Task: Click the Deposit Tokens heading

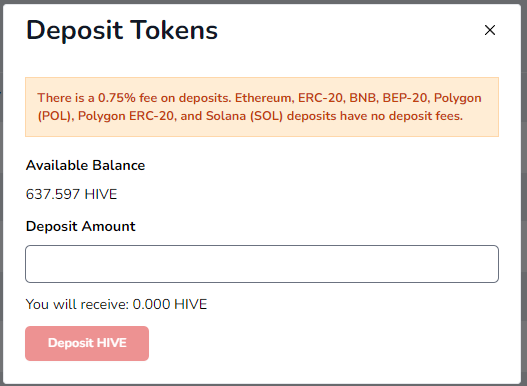Action: (122, 30)
